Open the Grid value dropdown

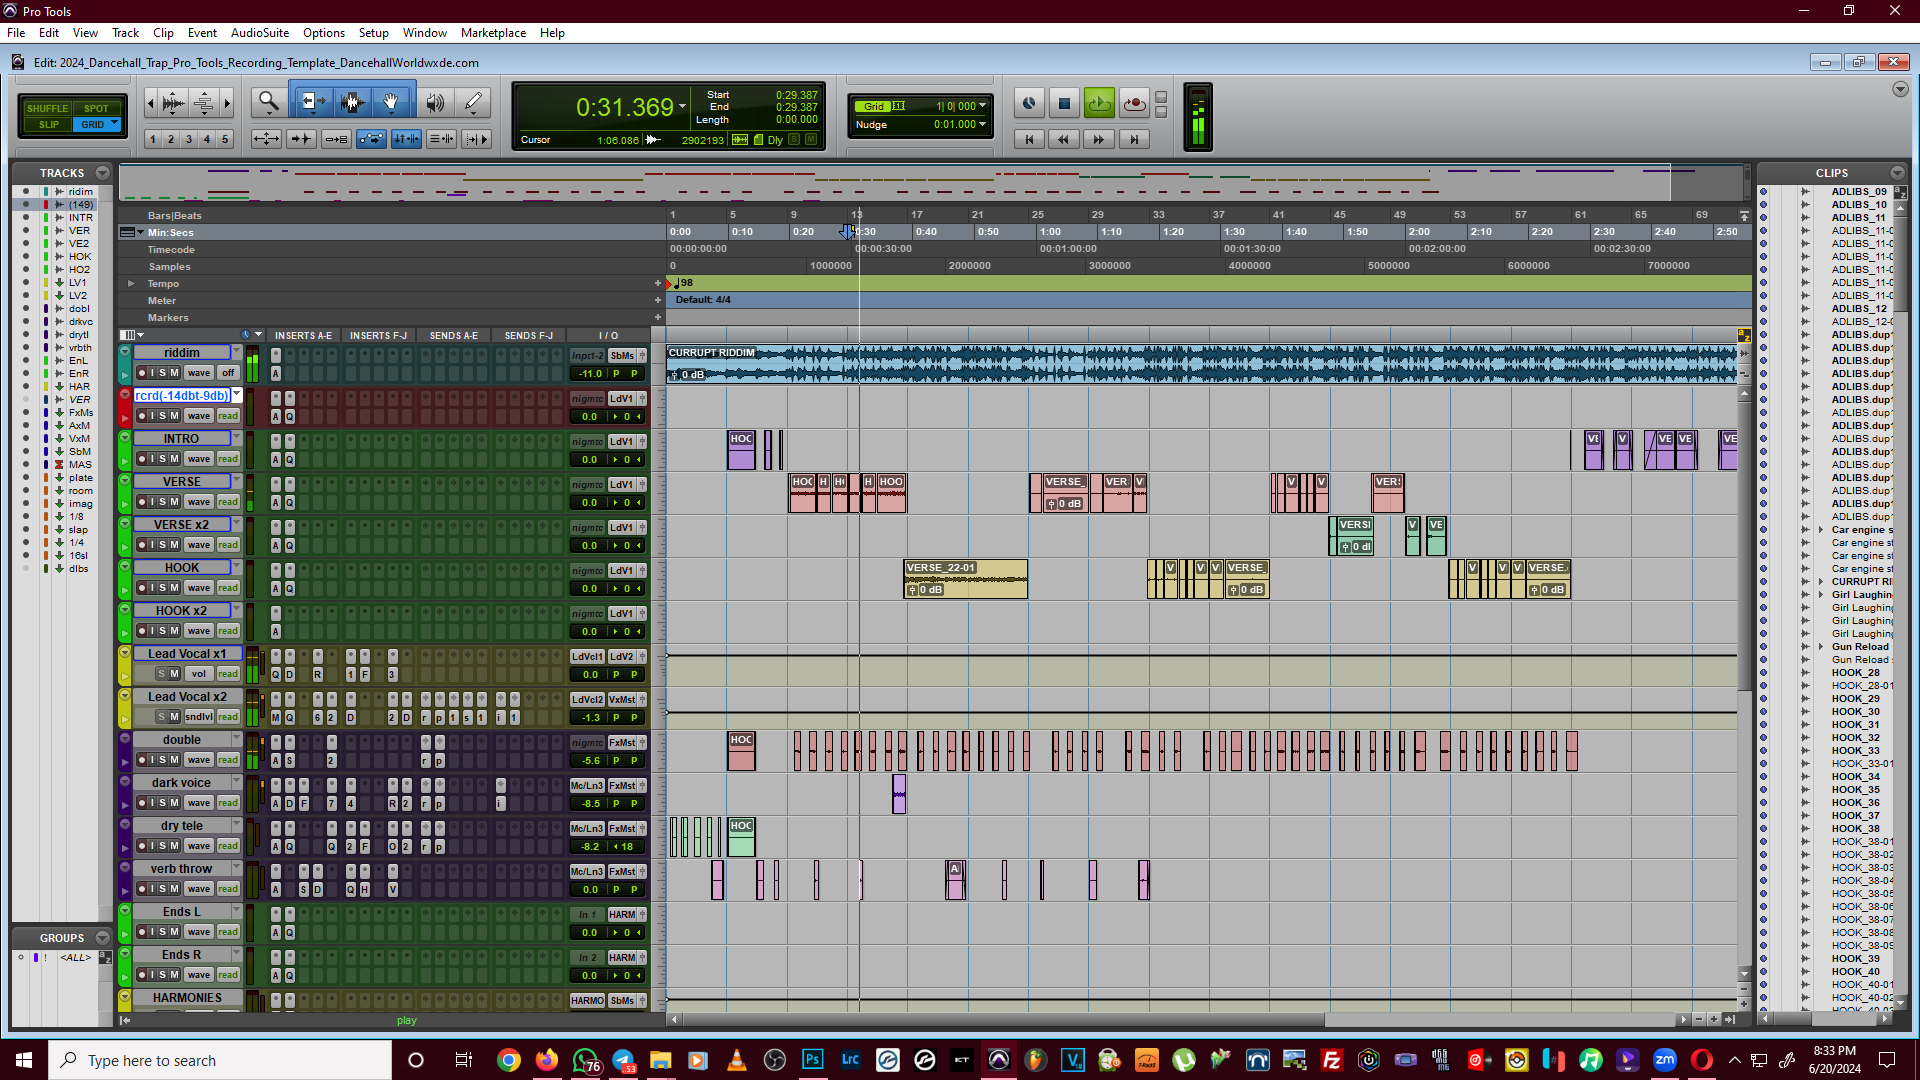[982, 106]
